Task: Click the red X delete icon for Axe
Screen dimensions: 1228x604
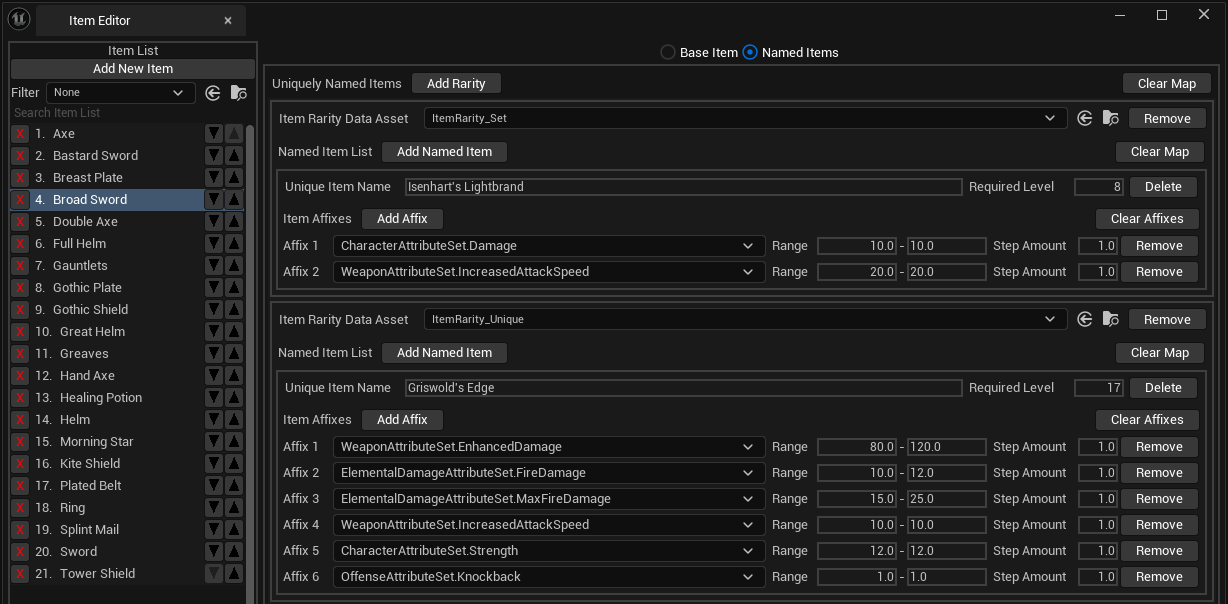Action: coord(20,134)
